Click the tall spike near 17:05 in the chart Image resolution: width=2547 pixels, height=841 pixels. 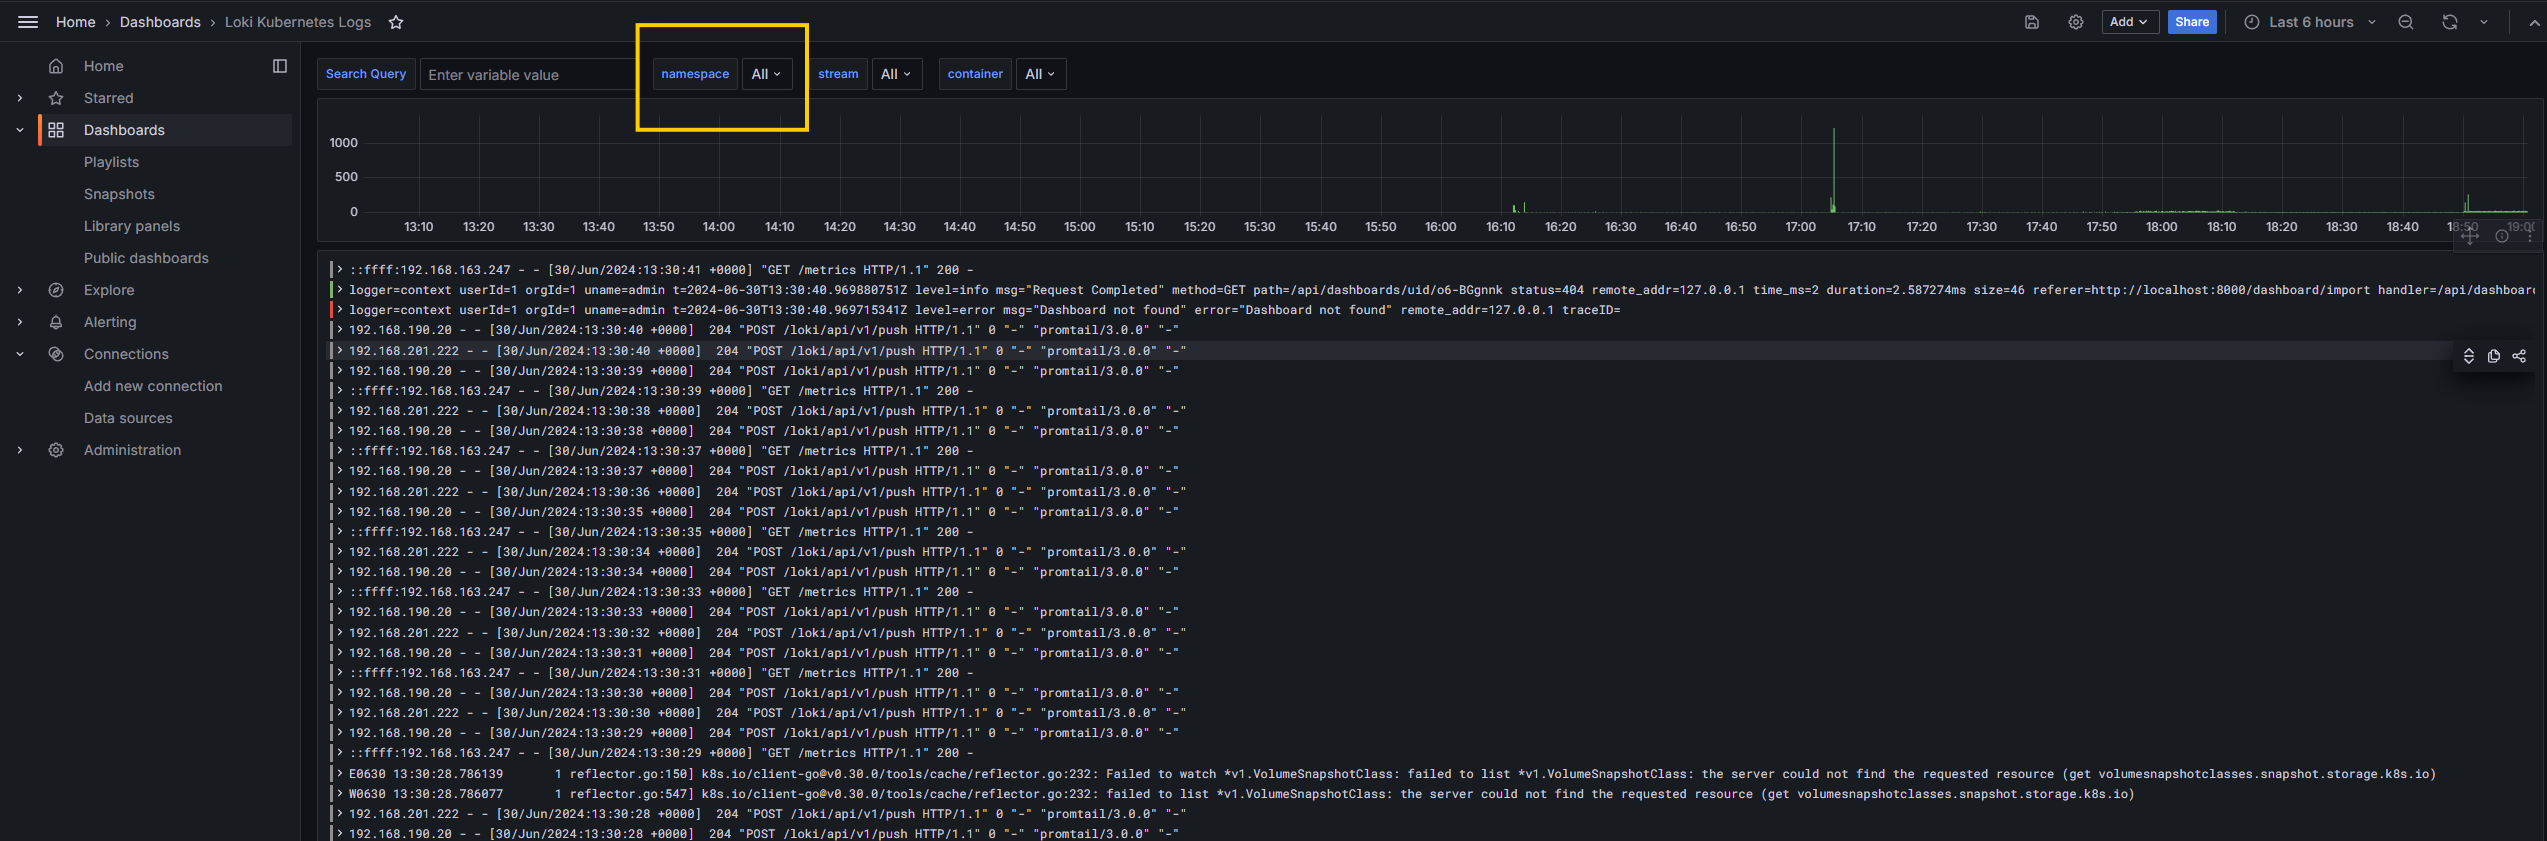pyautogui.click(x=1833, y=170)
